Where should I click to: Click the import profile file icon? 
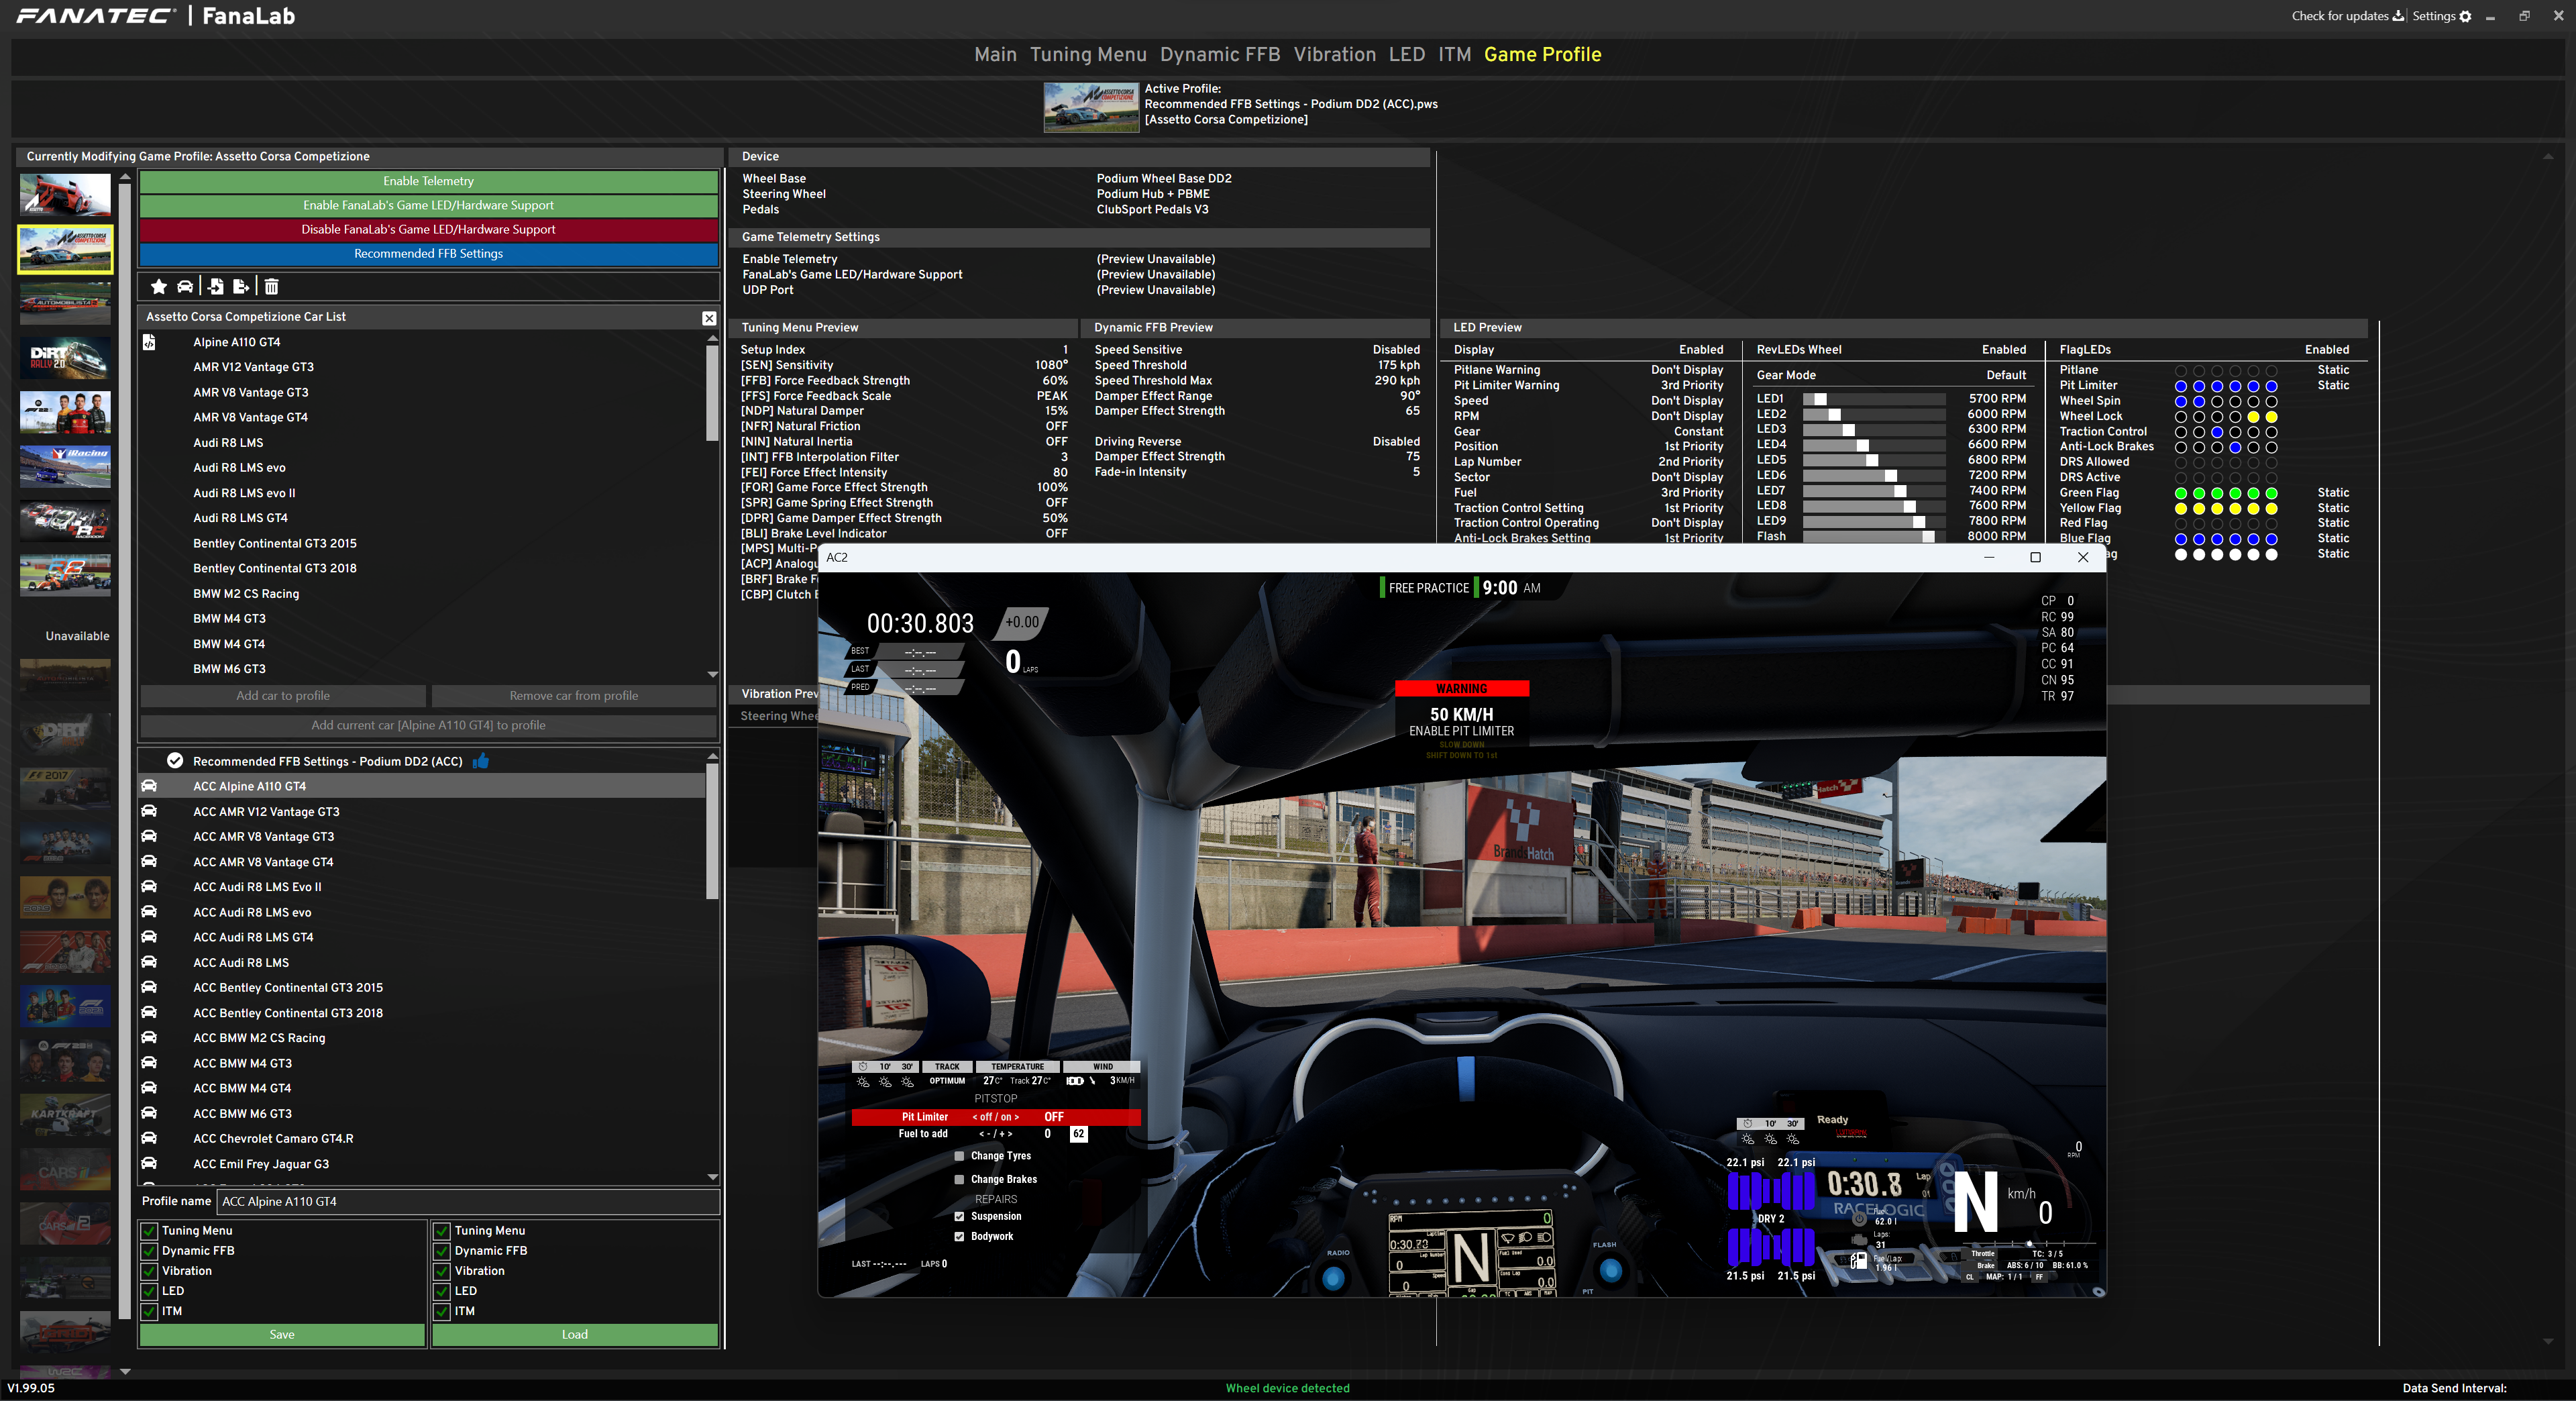[x=215, y=287]
